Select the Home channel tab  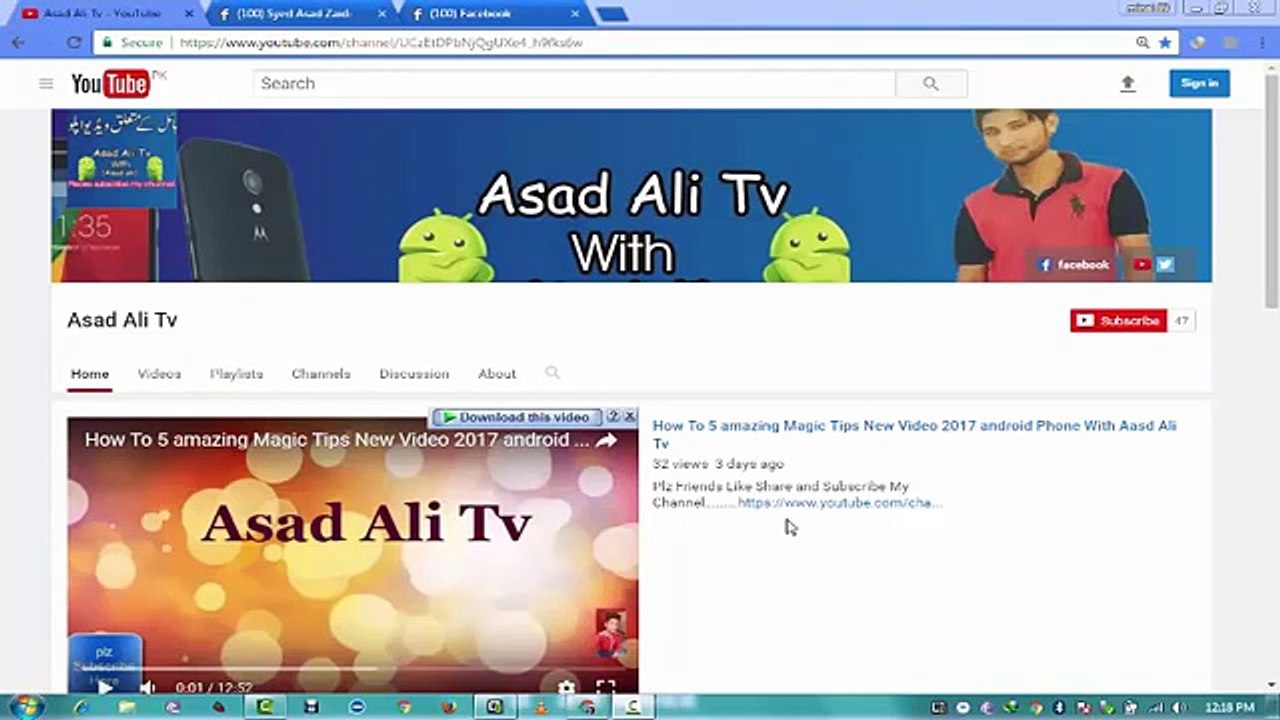89,374
